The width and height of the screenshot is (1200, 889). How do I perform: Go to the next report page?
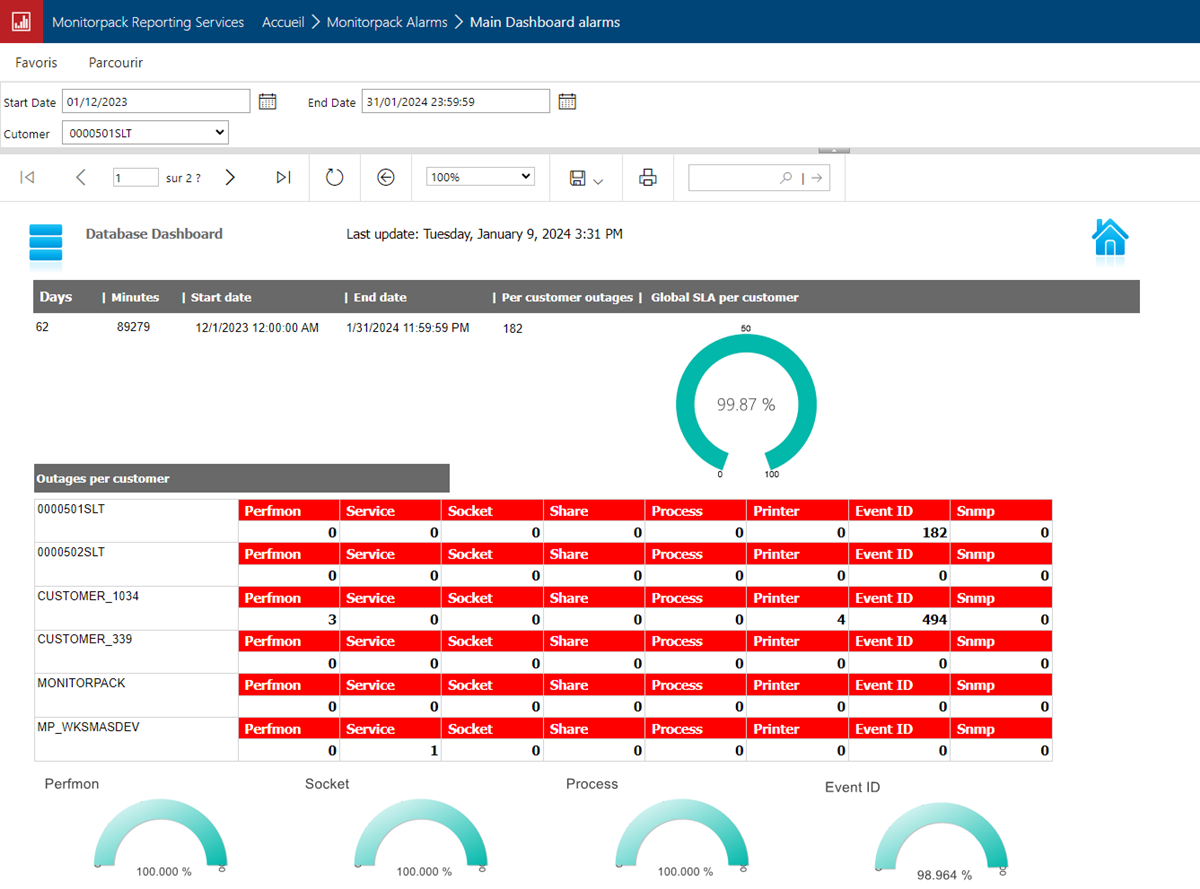230,177
